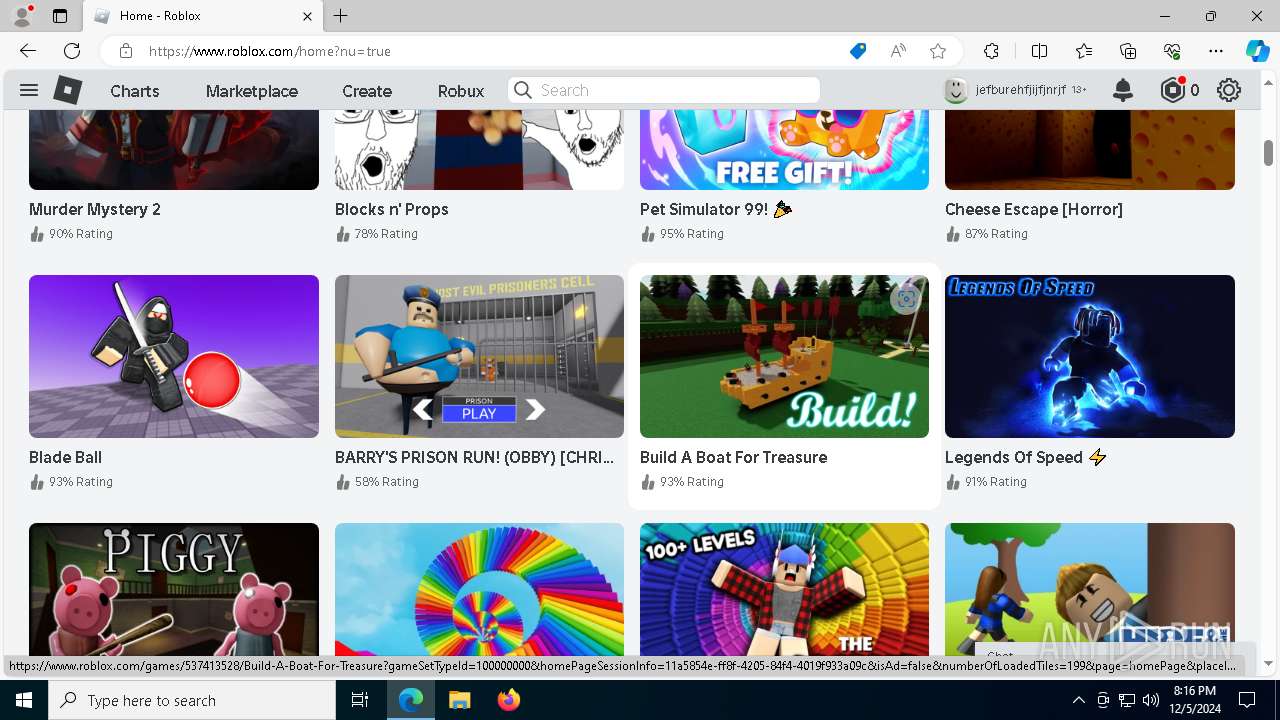This screenshot has height=720, width=1280.
Task: Close the Home - Roblox tab
Action: (x=307, y=16)
